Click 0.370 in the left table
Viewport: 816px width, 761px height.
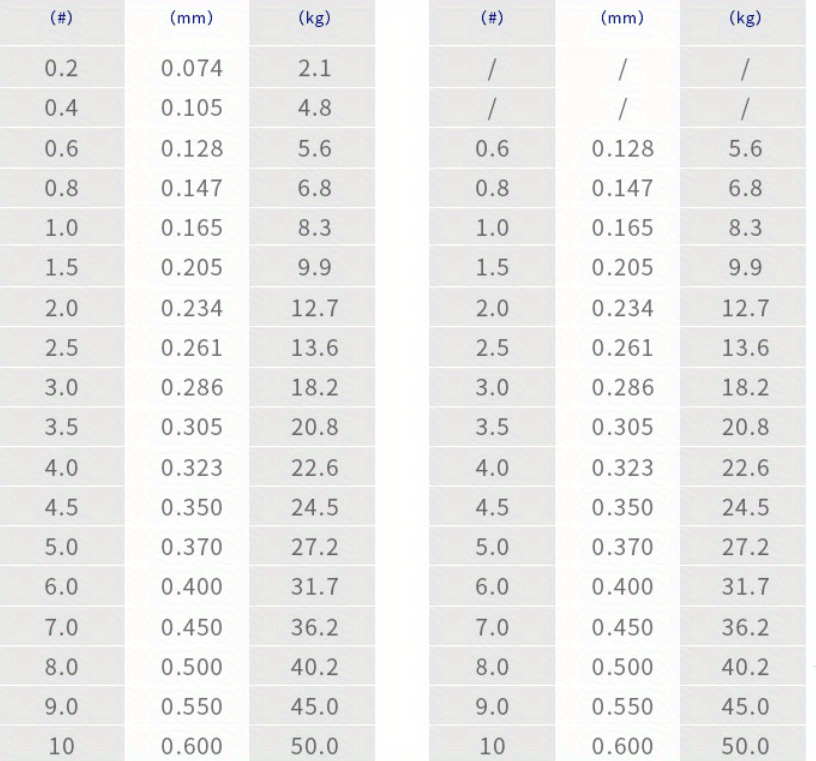[192, 547]
